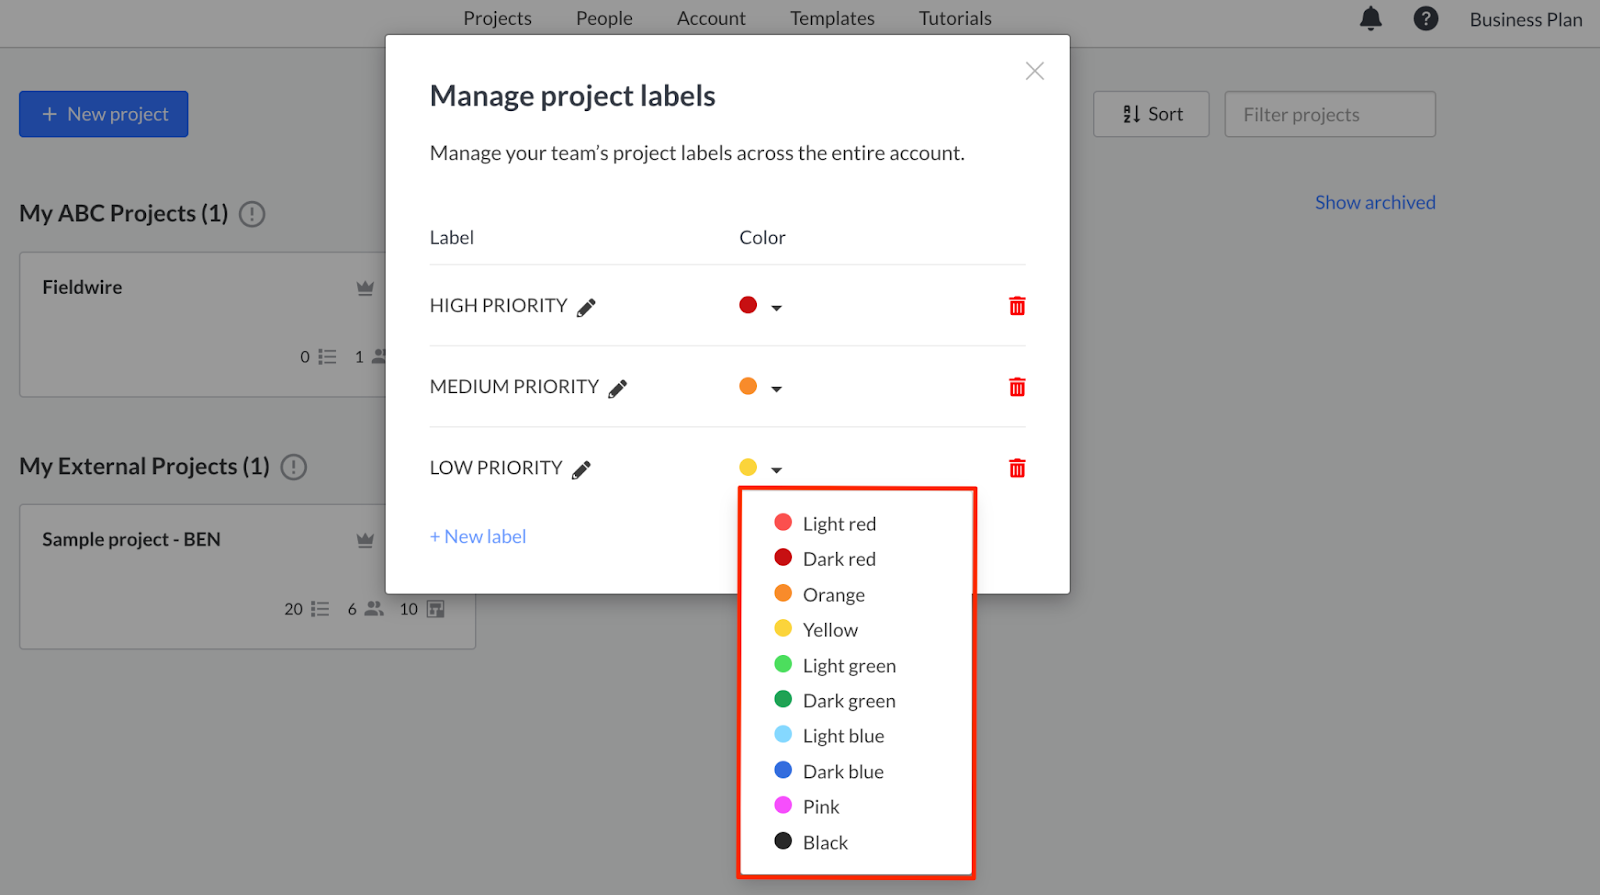Edit the MEDIUM PRIORITY label name
Viewport: 1600px width, 895px height.
pos(617,387)
